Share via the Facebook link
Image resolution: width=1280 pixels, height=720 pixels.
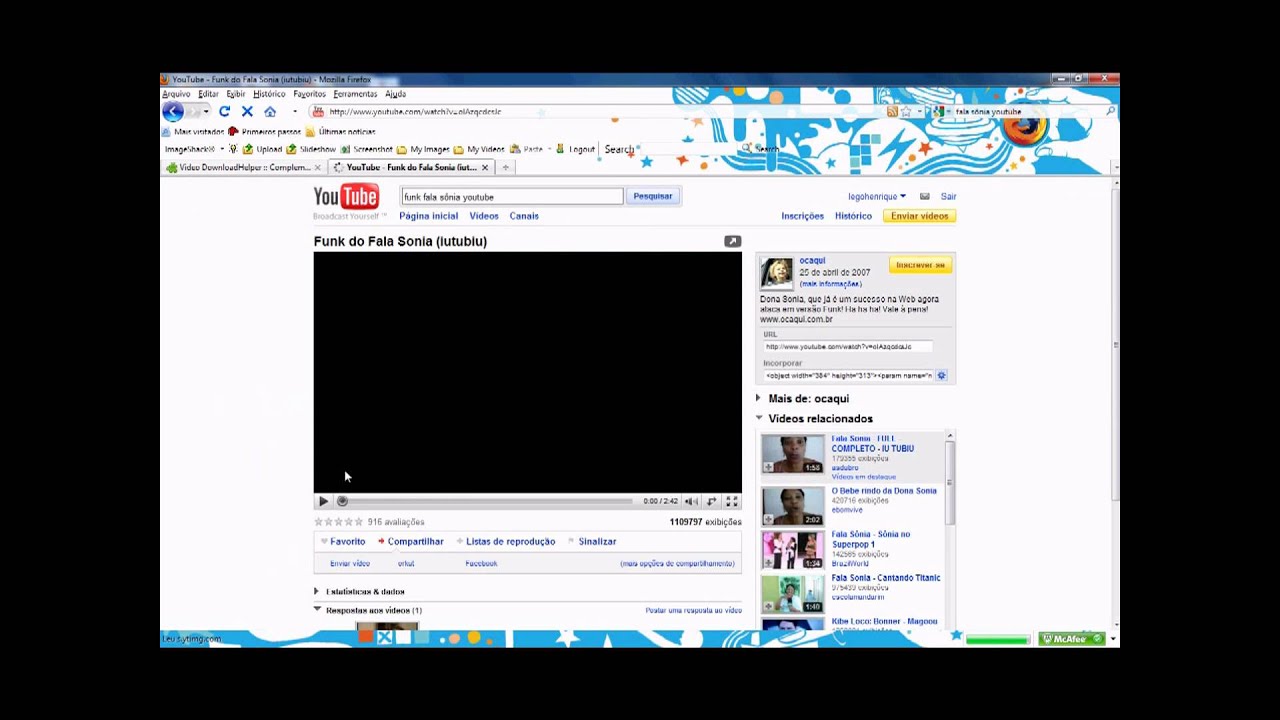pyautogui.click(x=481, y=564)
